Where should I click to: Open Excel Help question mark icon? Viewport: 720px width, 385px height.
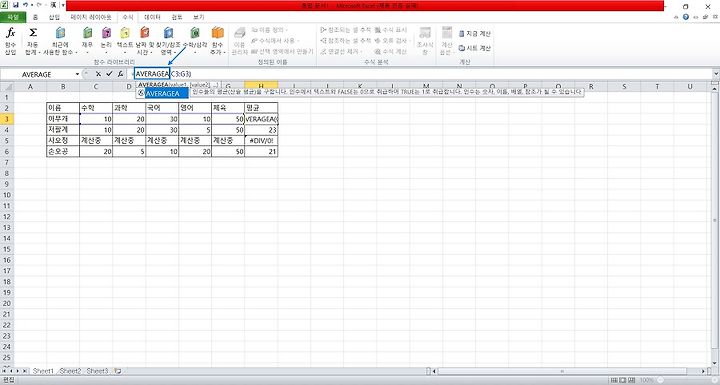point(686,17)
